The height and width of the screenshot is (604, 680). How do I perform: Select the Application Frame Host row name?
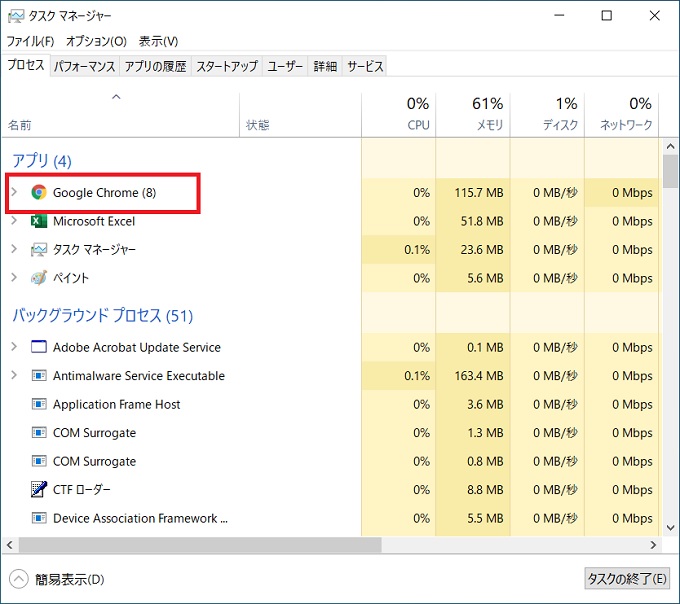(x=116, y=405)
